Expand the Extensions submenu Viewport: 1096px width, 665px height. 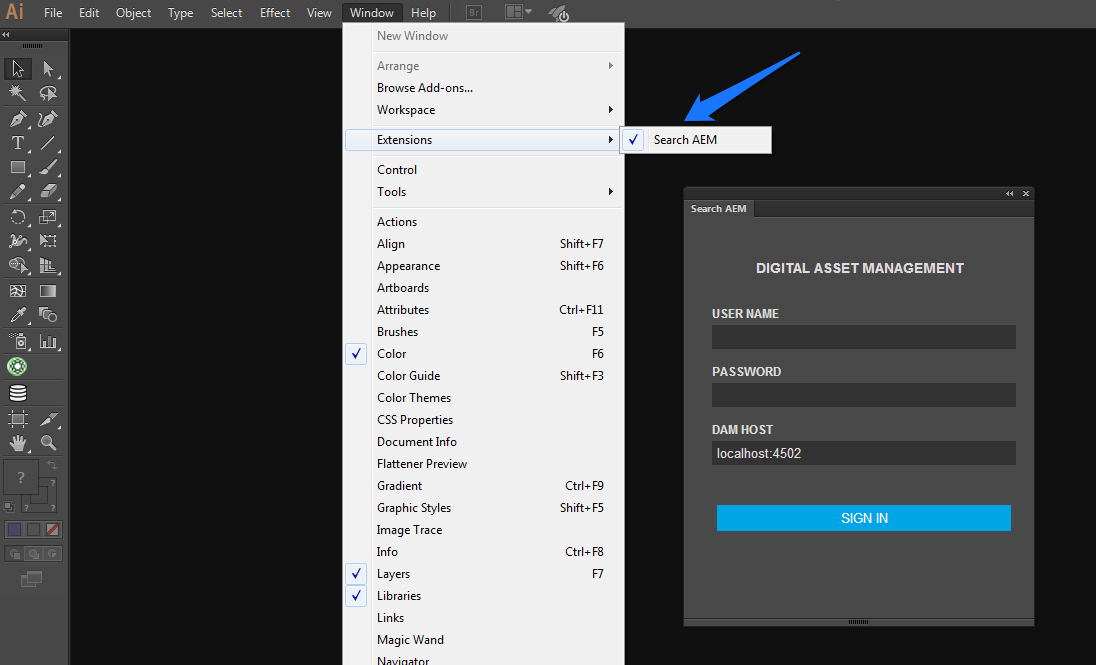click(484, 140)
